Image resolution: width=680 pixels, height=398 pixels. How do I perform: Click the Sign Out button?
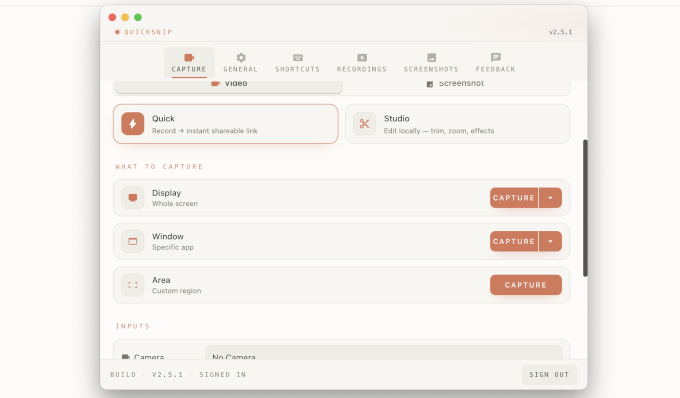click(x=549, y=375)
